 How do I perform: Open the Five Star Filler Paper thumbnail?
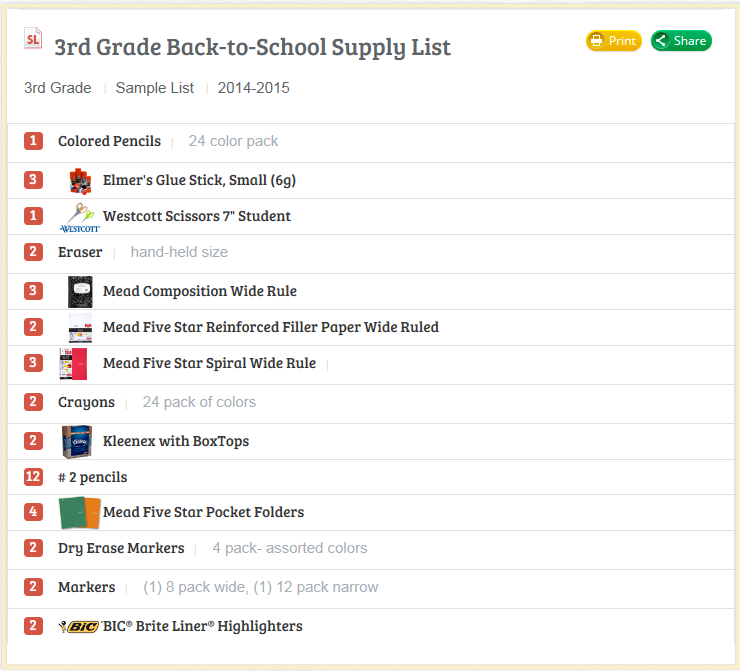click(80, 328)
